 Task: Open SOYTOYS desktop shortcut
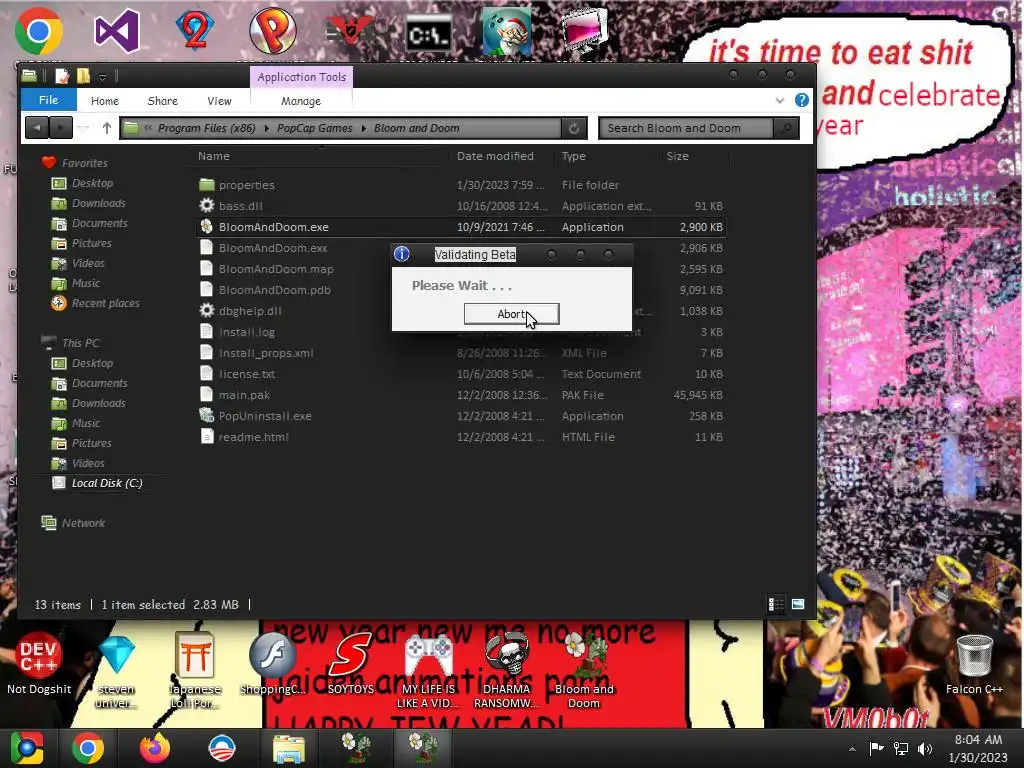click(351, 664)
